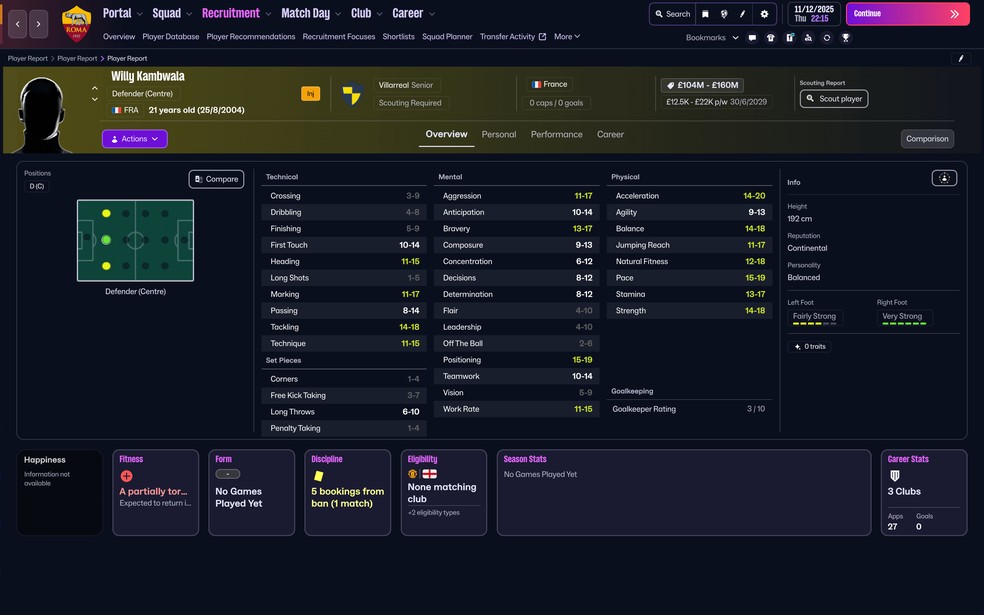This screenshot has width=984, height=615.
Task: Open the Recruitment menu
Action: pyautogui.click(x=236, y=14)
